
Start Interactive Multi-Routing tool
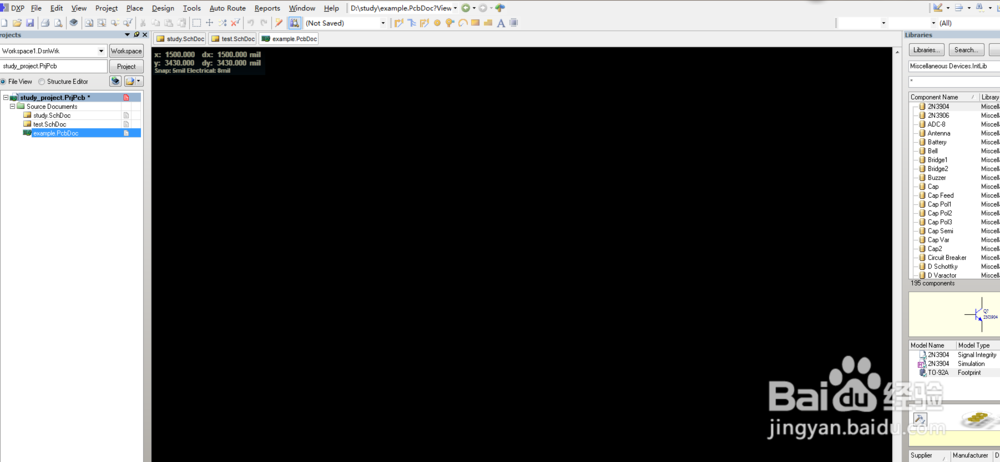424,23
